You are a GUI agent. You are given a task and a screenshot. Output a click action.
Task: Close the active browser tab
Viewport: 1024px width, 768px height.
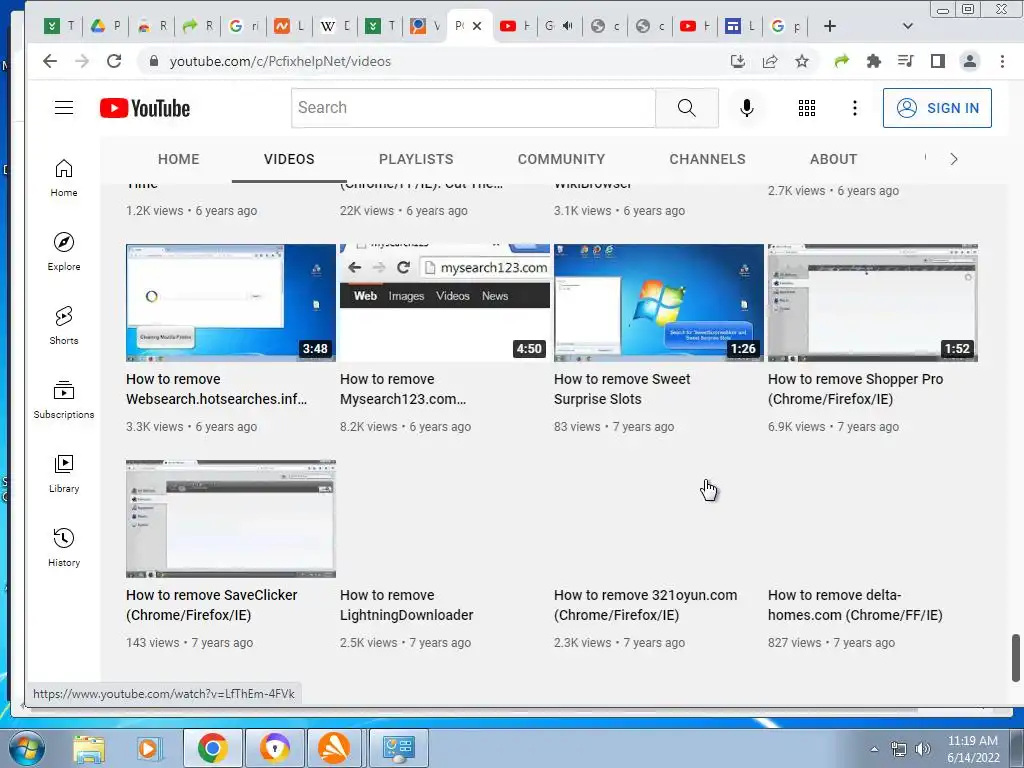click(477, 26)
